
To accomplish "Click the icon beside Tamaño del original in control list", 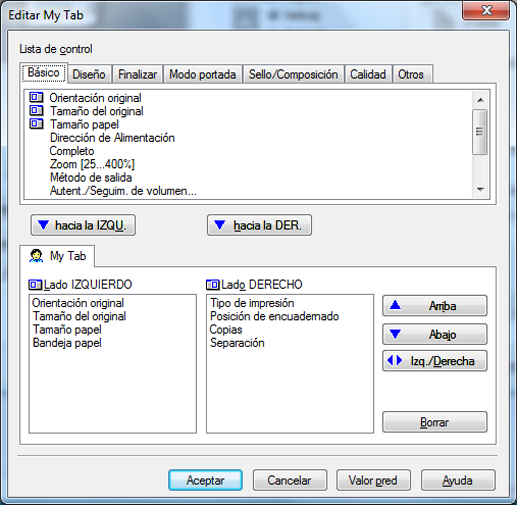I will (x=36, y=110).
